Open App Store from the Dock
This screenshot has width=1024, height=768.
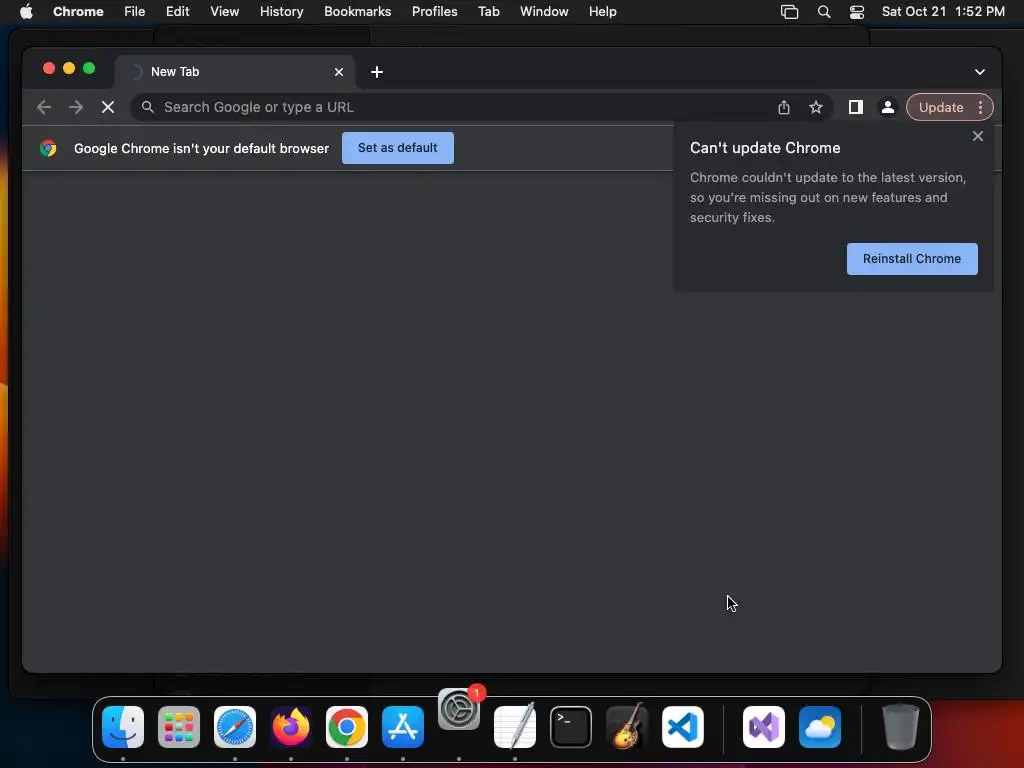tap(403, 727)
